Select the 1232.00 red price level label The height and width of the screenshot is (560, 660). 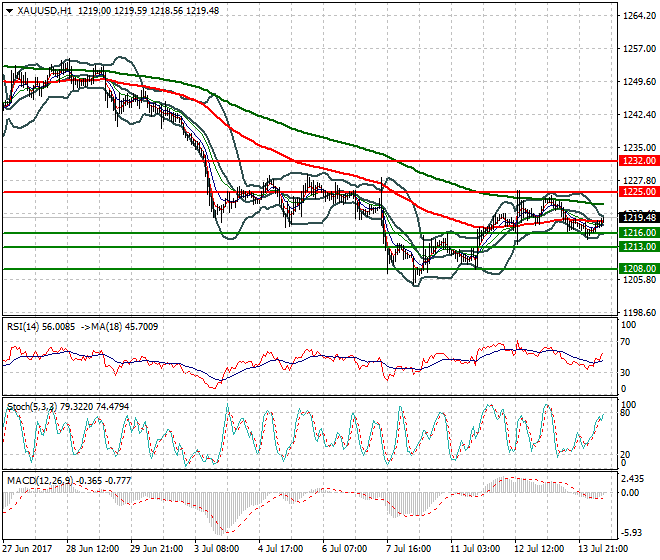[639, 161]
